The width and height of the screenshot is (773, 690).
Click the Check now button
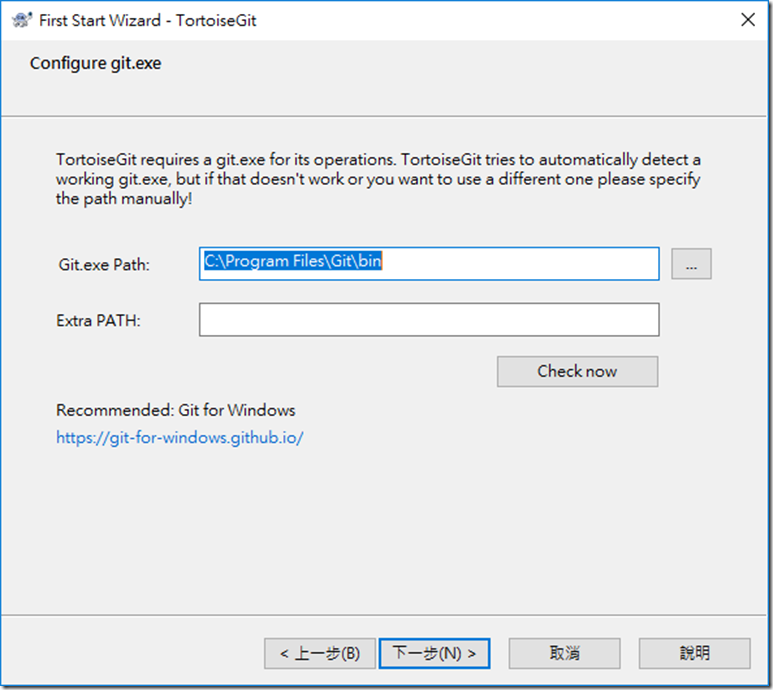[x=577, y=371]
